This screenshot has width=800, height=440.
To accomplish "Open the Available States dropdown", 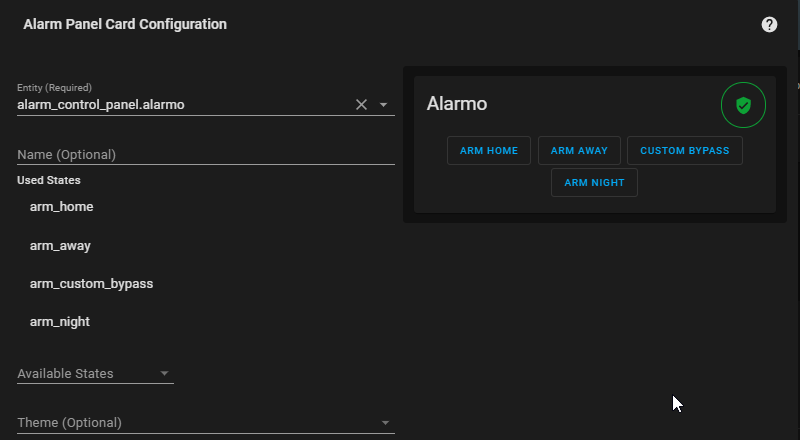I will point(95,374).
